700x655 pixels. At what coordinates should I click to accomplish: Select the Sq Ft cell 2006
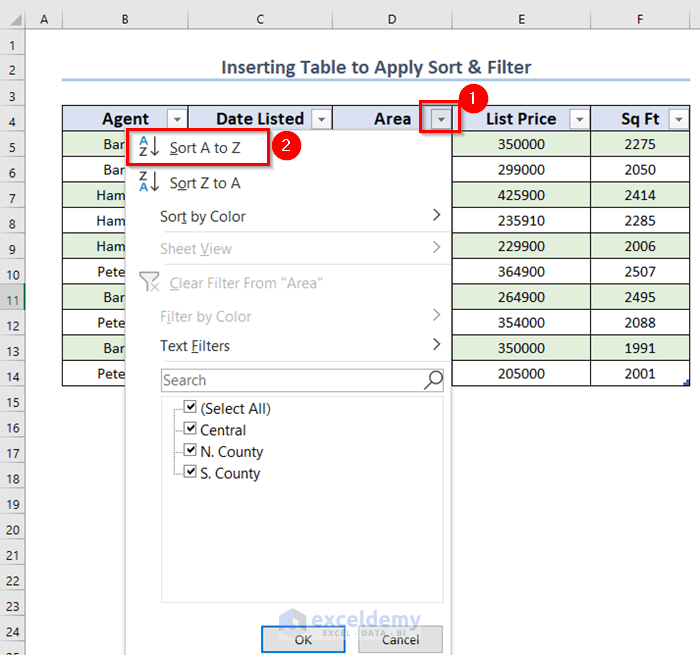640,246
